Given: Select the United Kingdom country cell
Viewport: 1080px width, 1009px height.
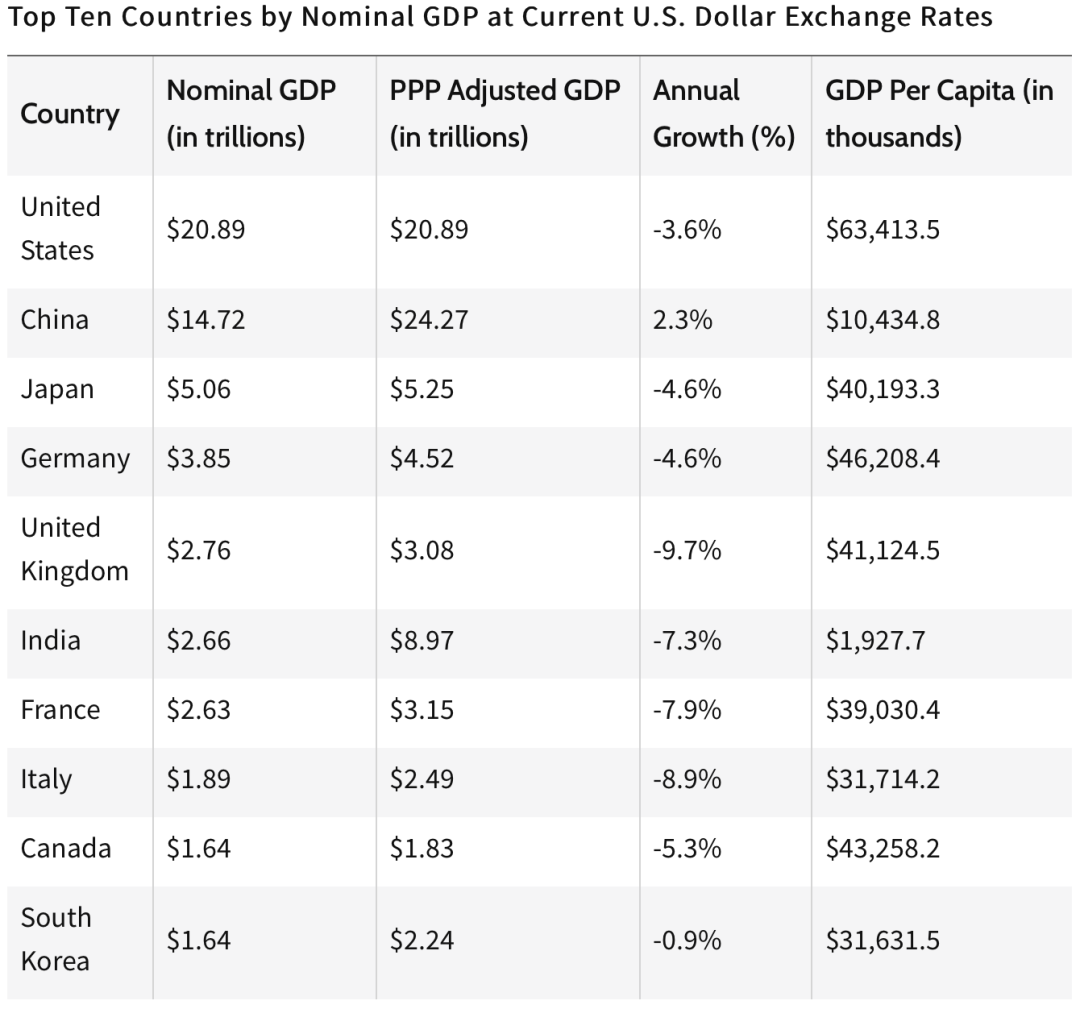Looking at the screenshot, I should point(74,549).
